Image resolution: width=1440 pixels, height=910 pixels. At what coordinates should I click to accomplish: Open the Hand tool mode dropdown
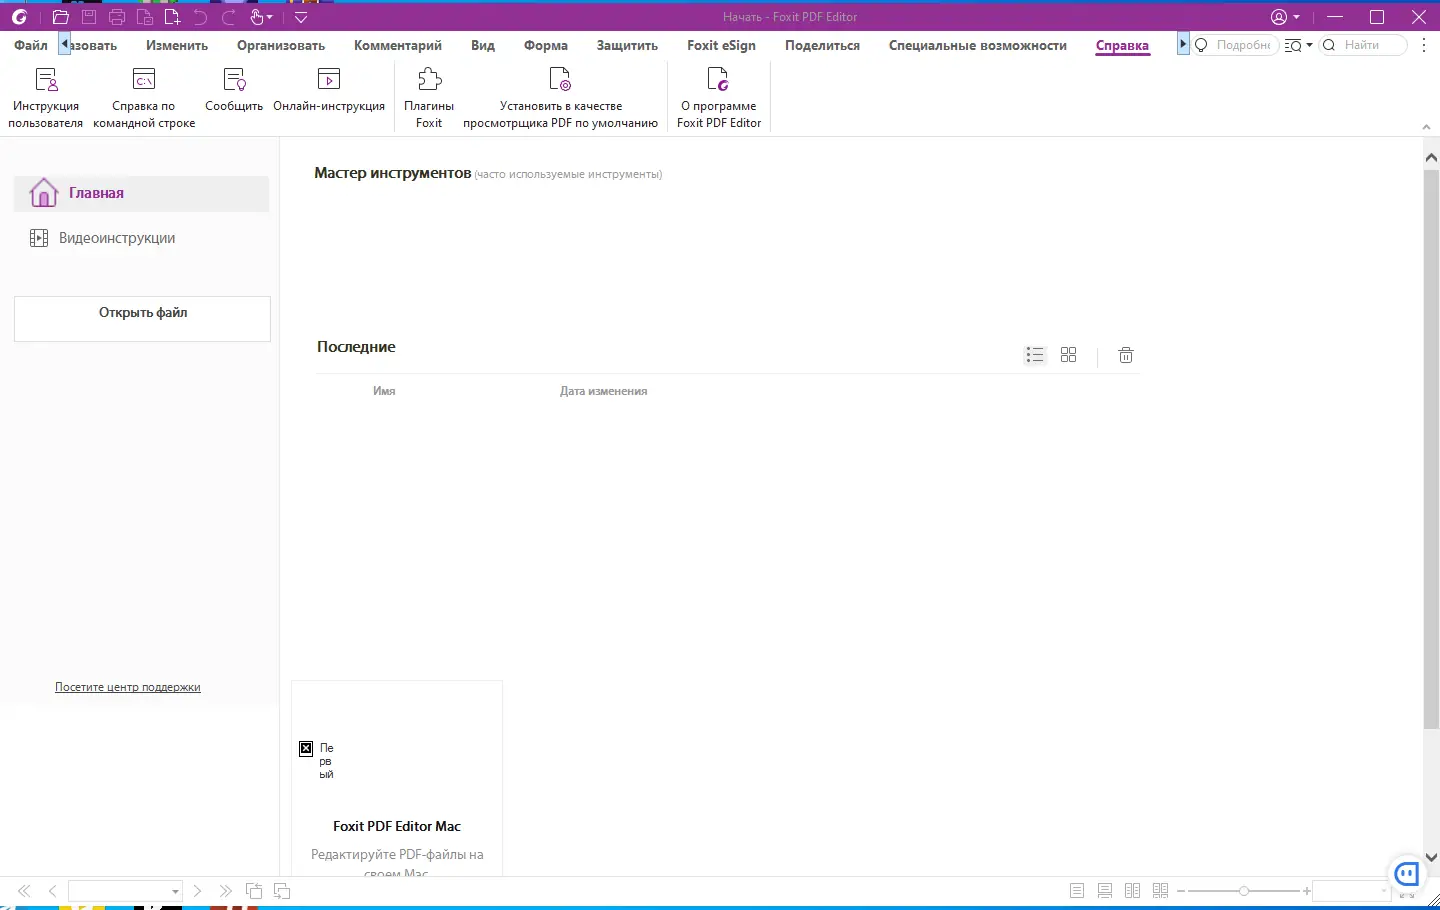coord(262,17)
